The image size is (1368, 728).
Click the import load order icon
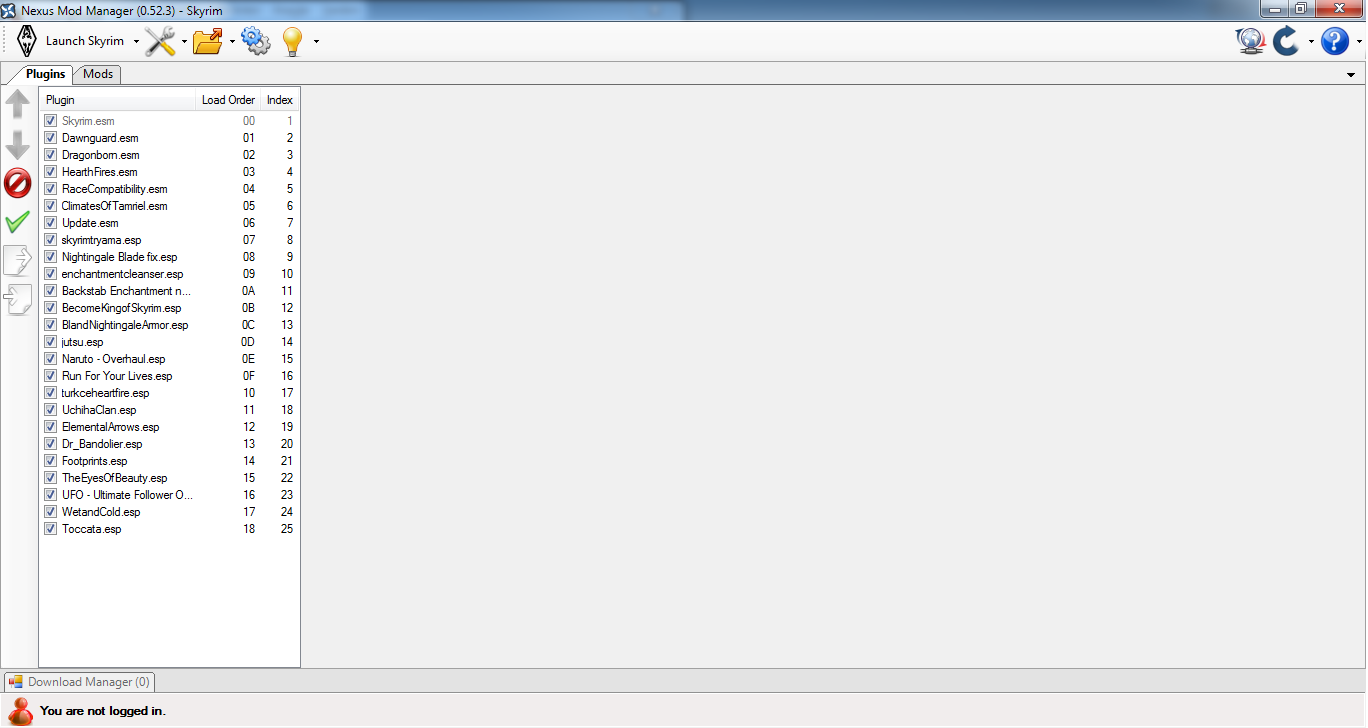pos(18,299)
